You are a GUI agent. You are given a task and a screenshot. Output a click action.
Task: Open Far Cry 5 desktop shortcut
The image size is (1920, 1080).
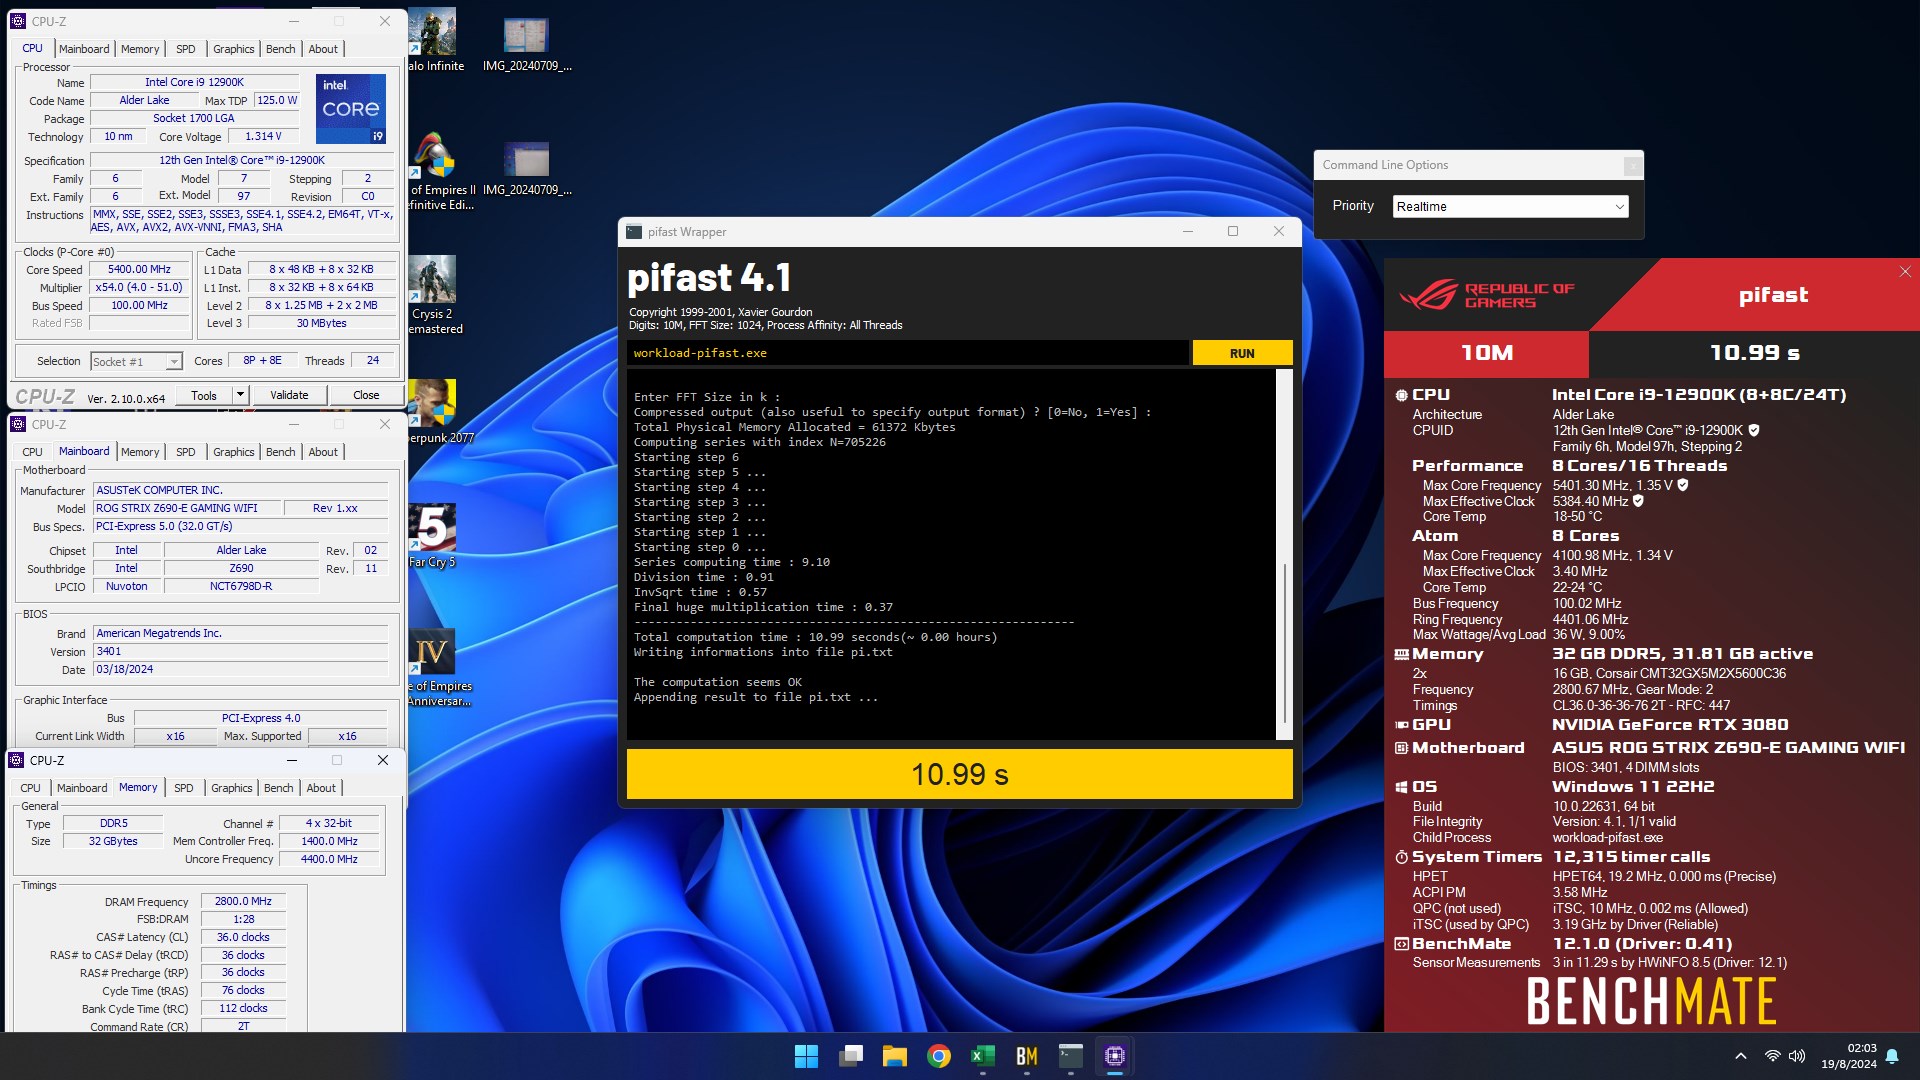(433, 536)
